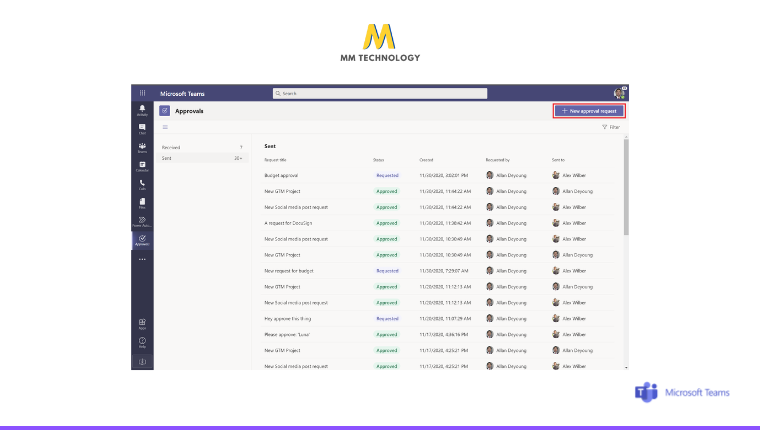Open A request for DocuSign

click(x=288, y=223)
